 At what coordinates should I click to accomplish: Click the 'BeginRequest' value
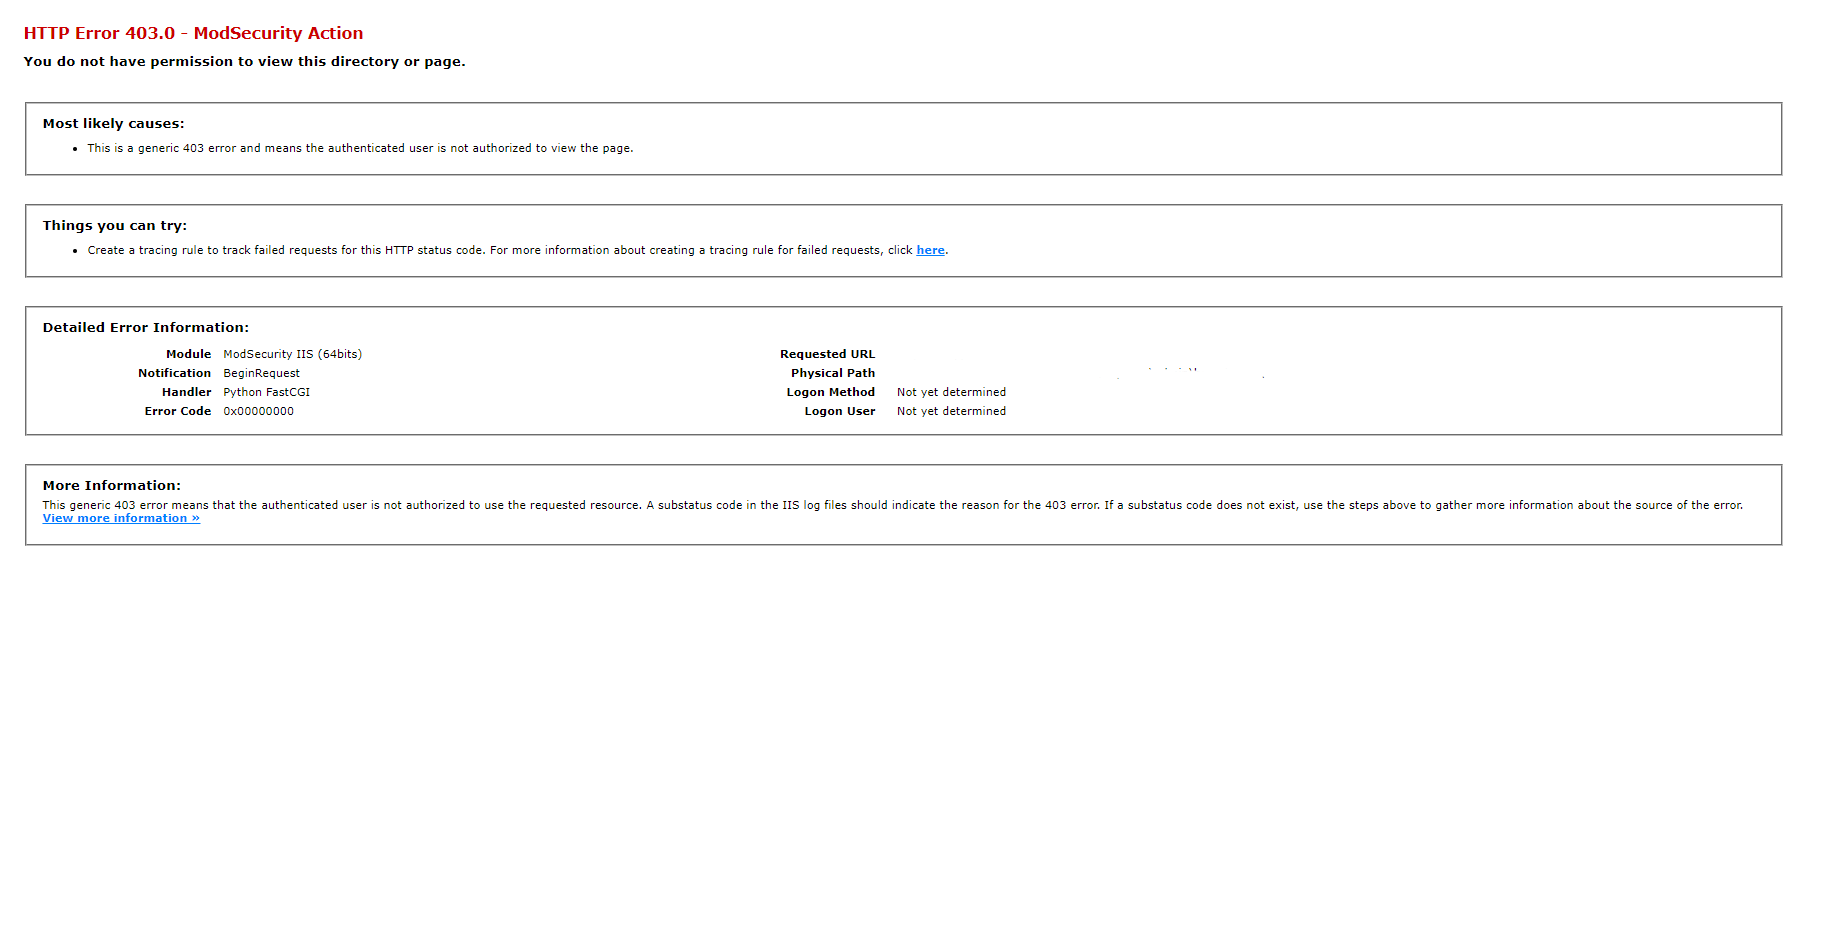261,373
